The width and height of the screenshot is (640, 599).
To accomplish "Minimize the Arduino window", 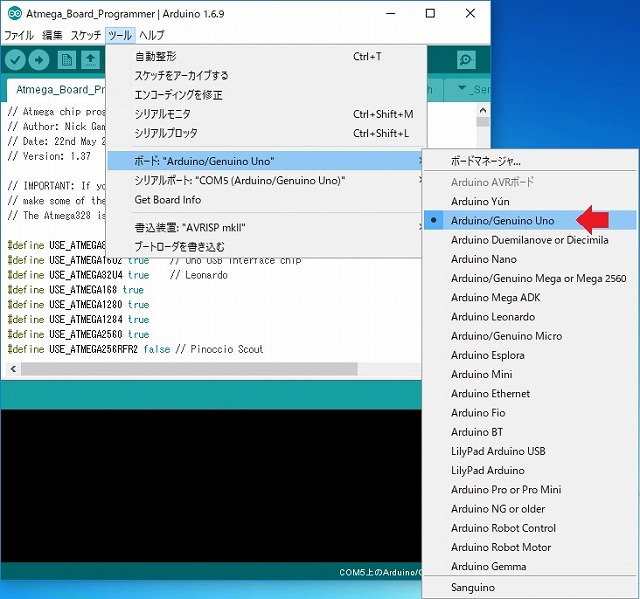I will pos(391,13).
